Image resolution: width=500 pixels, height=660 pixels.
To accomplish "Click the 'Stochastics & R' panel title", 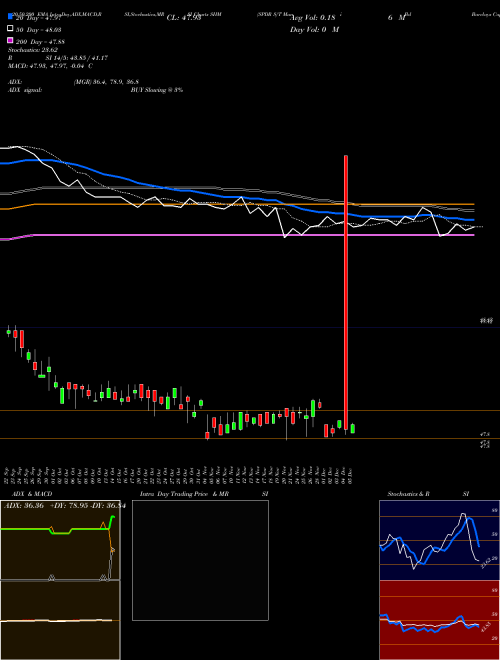I will [409, 494].
